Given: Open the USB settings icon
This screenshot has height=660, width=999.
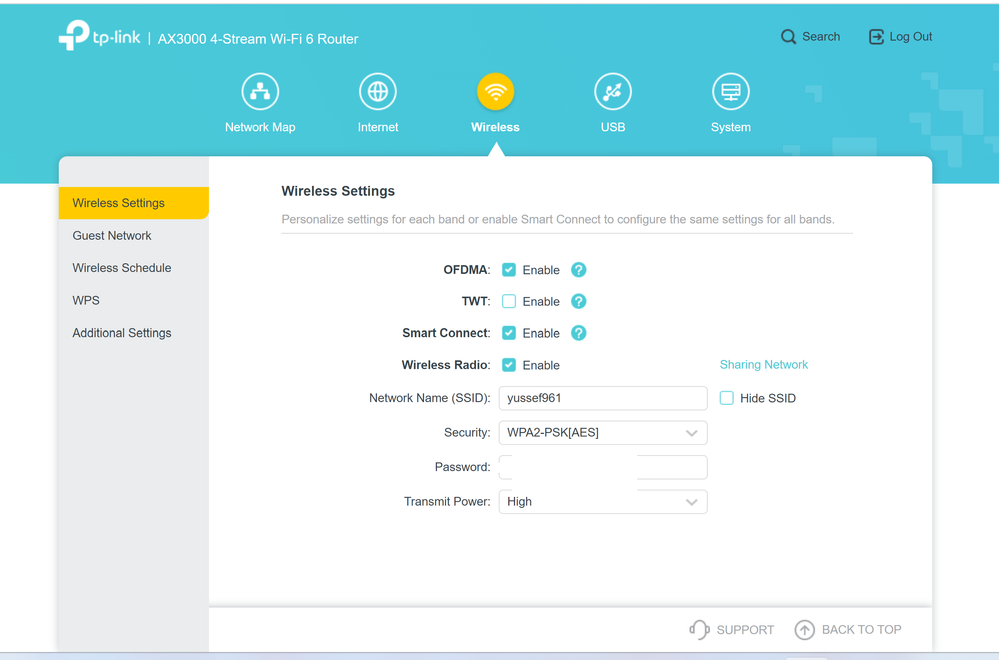Looking at the screenshot, I should pos(613,92).
